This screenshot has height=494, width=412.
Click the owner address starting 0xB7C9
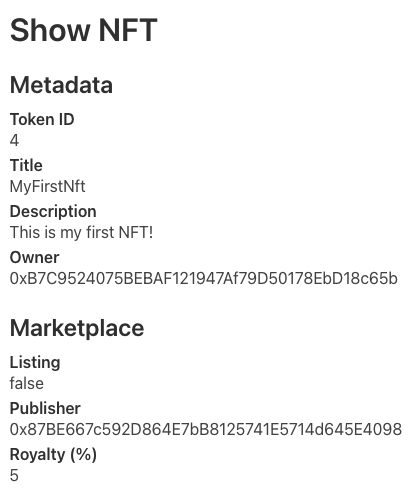click(x=204, y=278)
